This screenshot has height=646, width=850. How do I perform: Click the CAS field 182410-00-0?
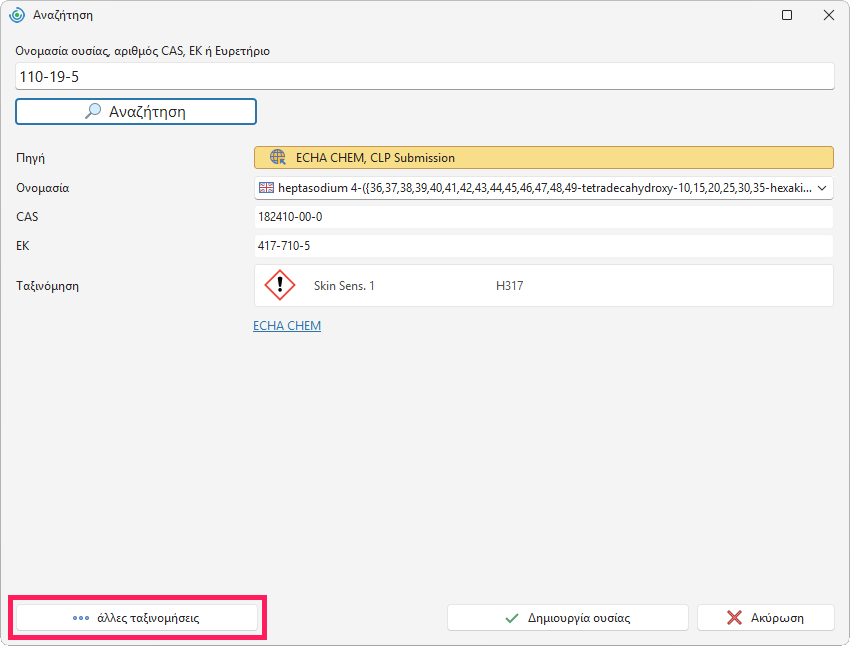[544, 217]
